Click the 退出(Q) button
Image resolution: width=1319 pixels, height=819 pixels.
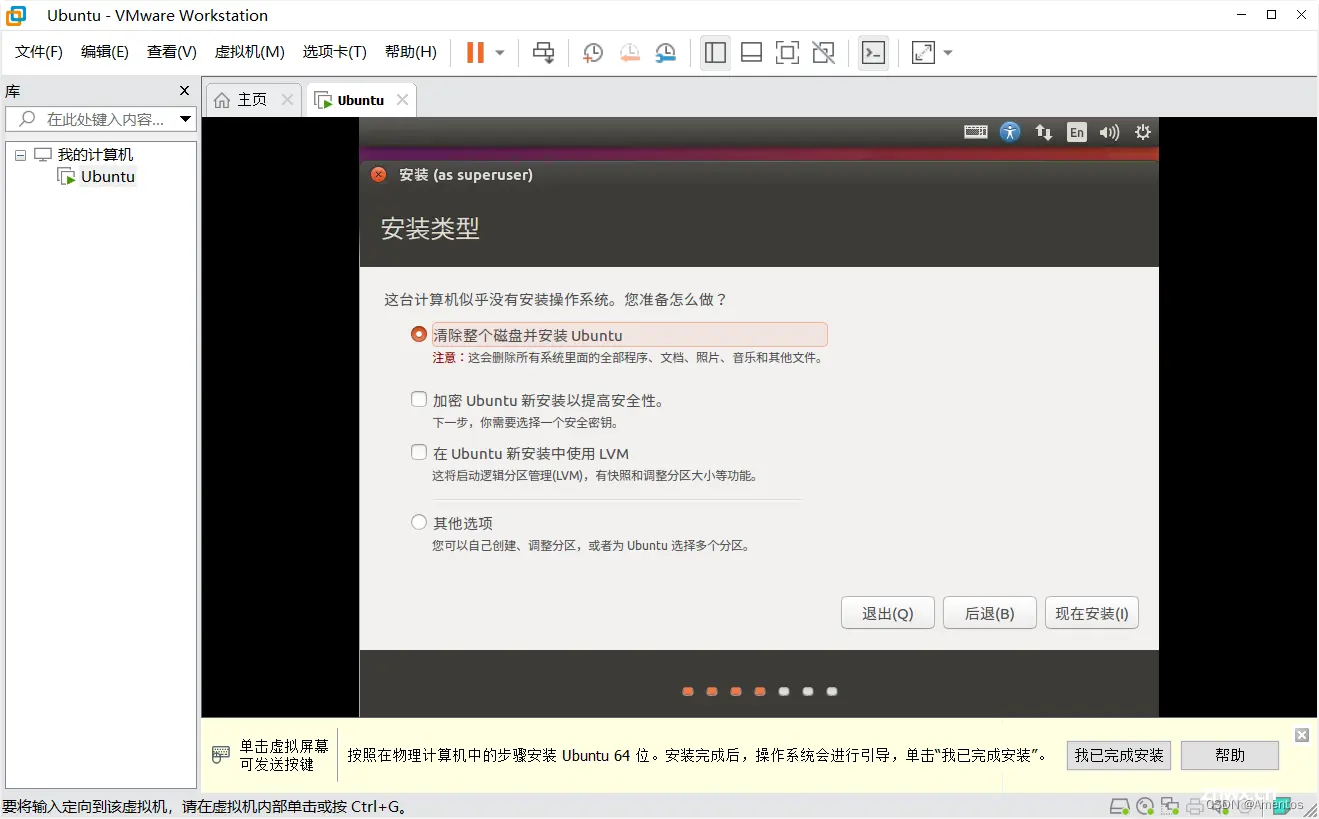point(888,613)
